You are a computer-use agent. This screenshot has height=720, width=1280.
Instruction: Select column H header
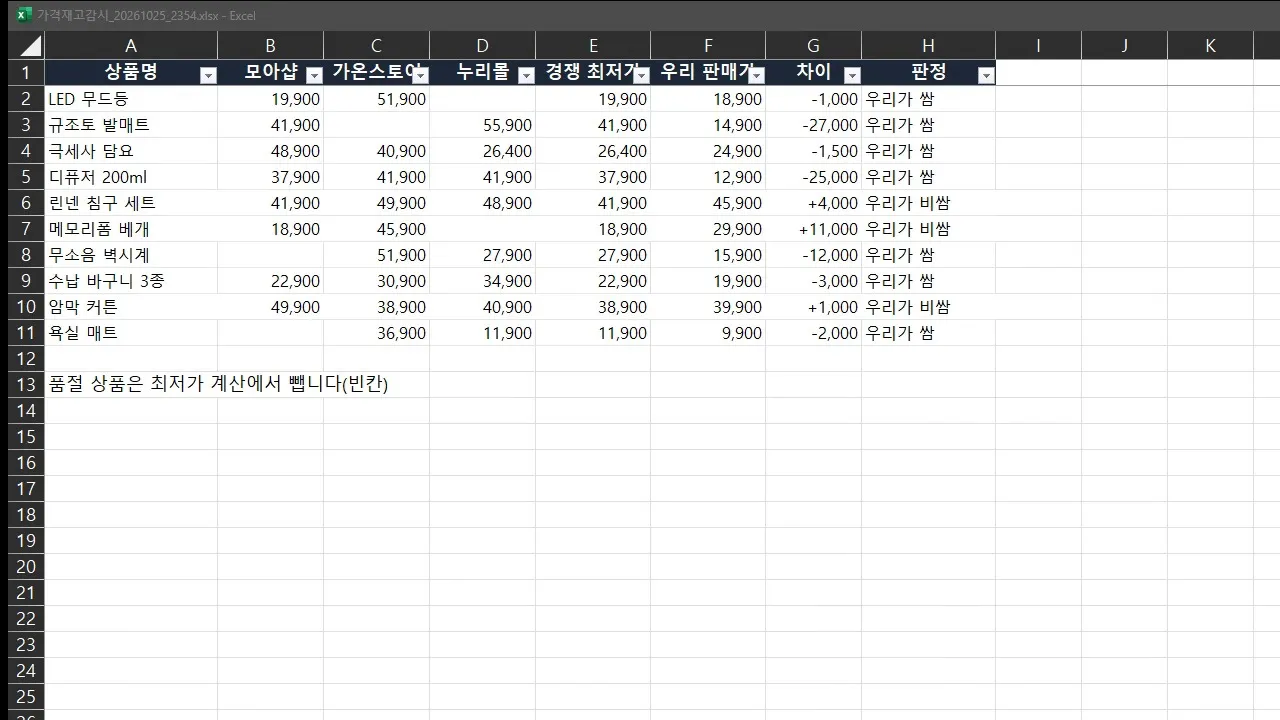tap(928, 46)
